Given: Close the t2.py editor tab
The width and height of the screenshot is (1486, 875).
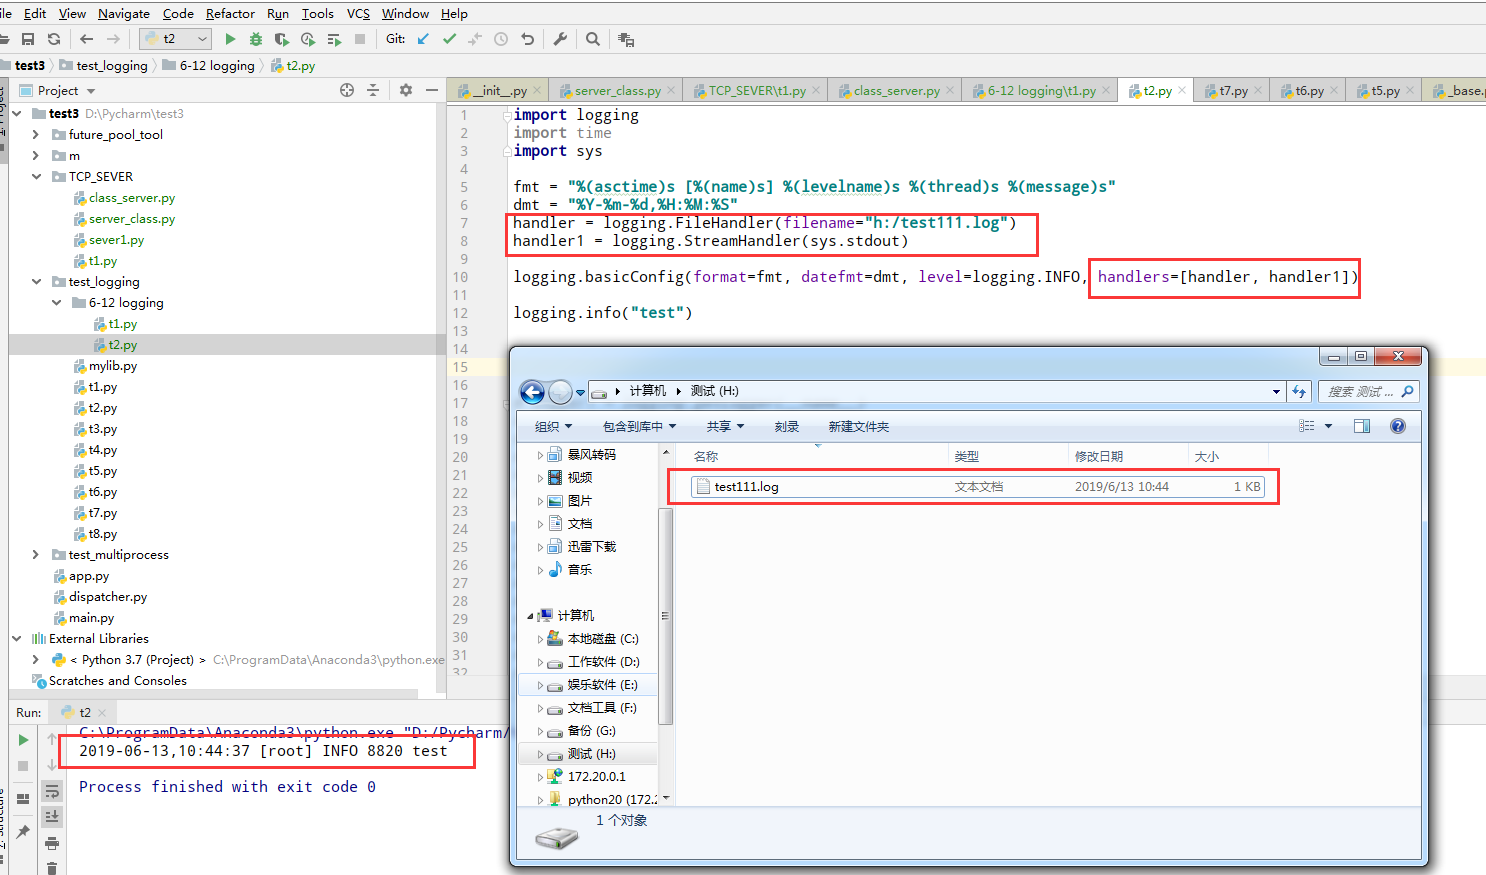Looking at the screenshot, I should (1182, 90).
